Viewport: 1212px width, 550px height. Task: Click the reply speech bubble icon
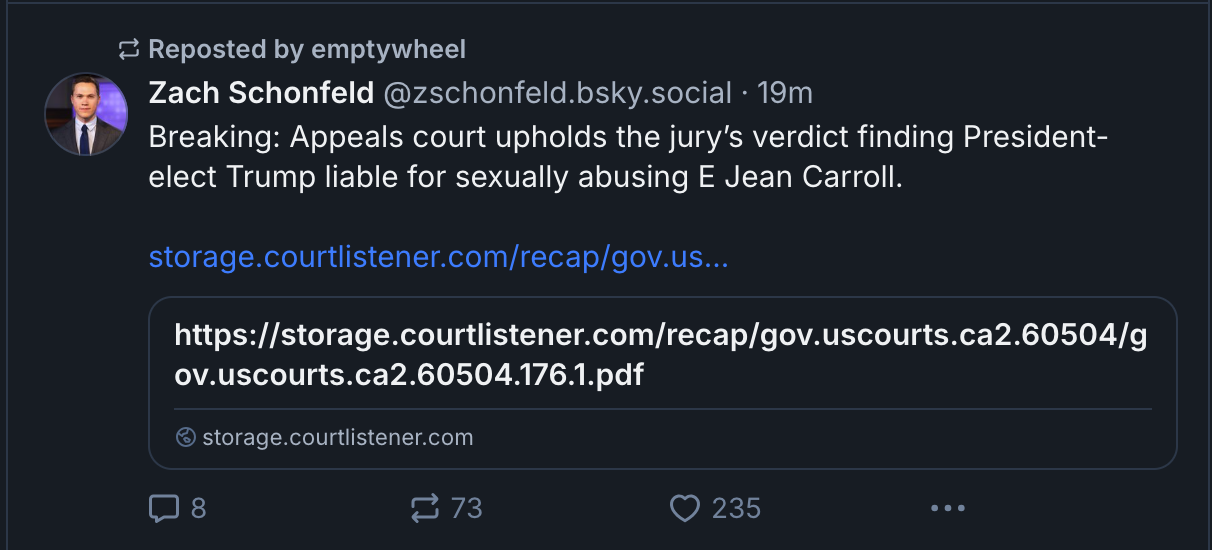pos(163,509)
